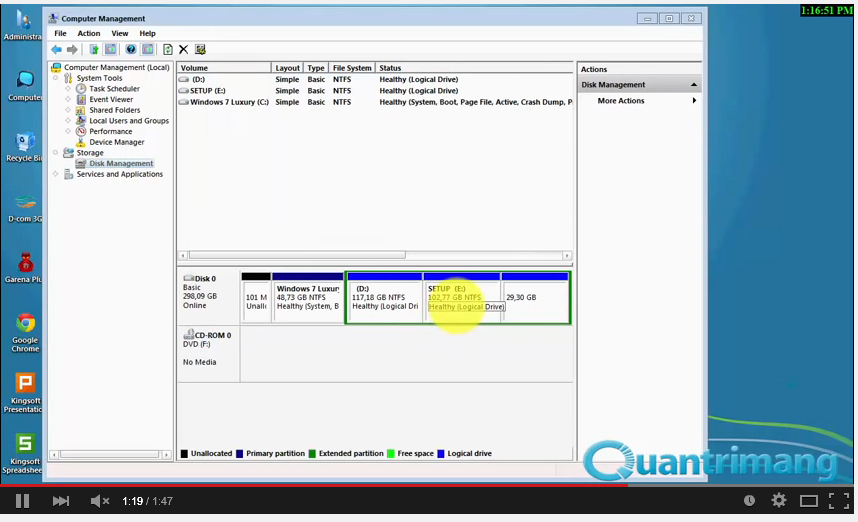
Task: Collapse the Storage tree node
Action: coord(57,153)
